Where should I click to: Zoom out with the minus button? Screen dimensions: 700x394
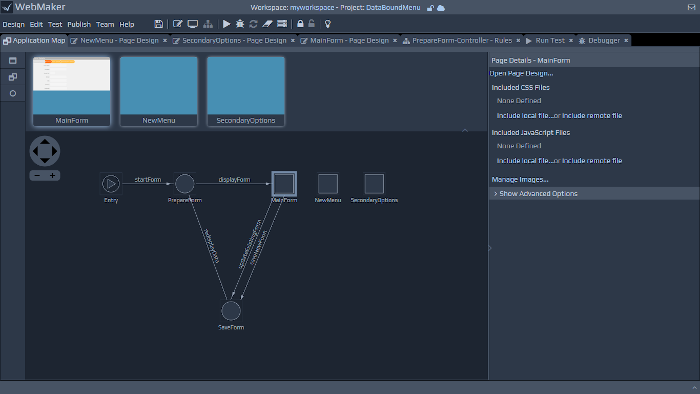(x=37, y=175)
